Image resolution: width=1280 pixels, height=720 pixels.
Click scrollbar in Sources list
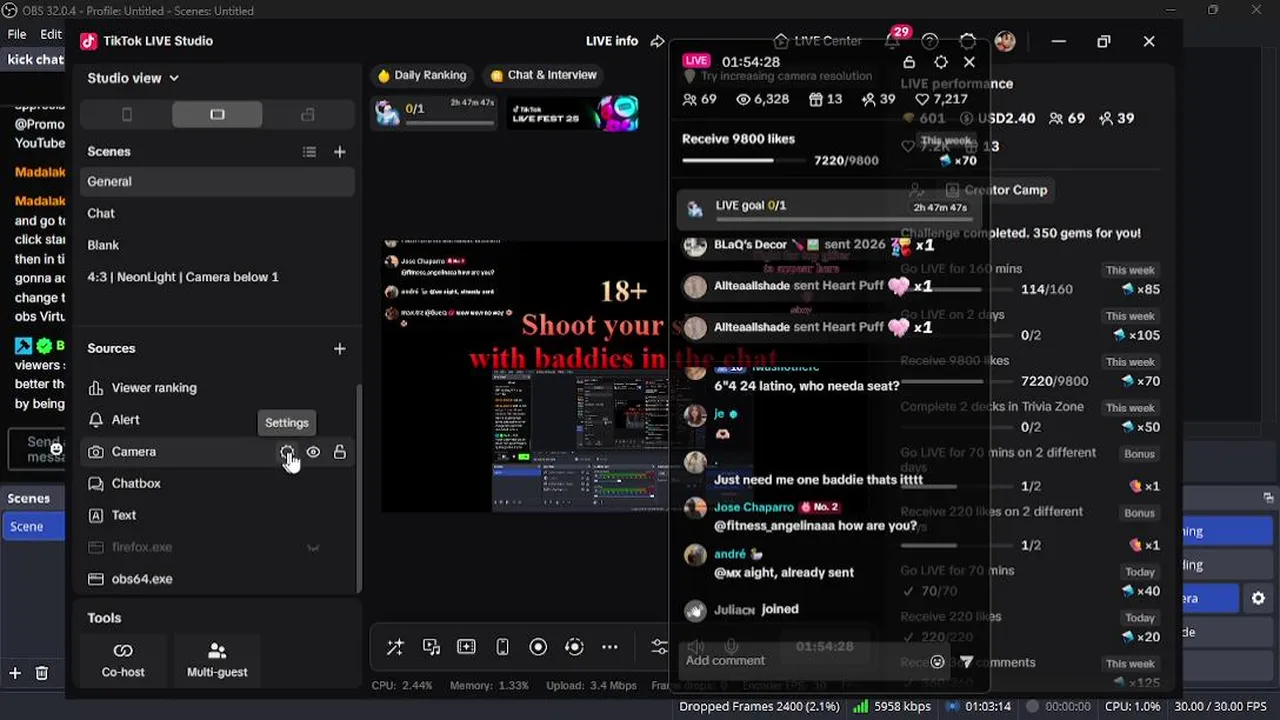[x=359, y=487]
